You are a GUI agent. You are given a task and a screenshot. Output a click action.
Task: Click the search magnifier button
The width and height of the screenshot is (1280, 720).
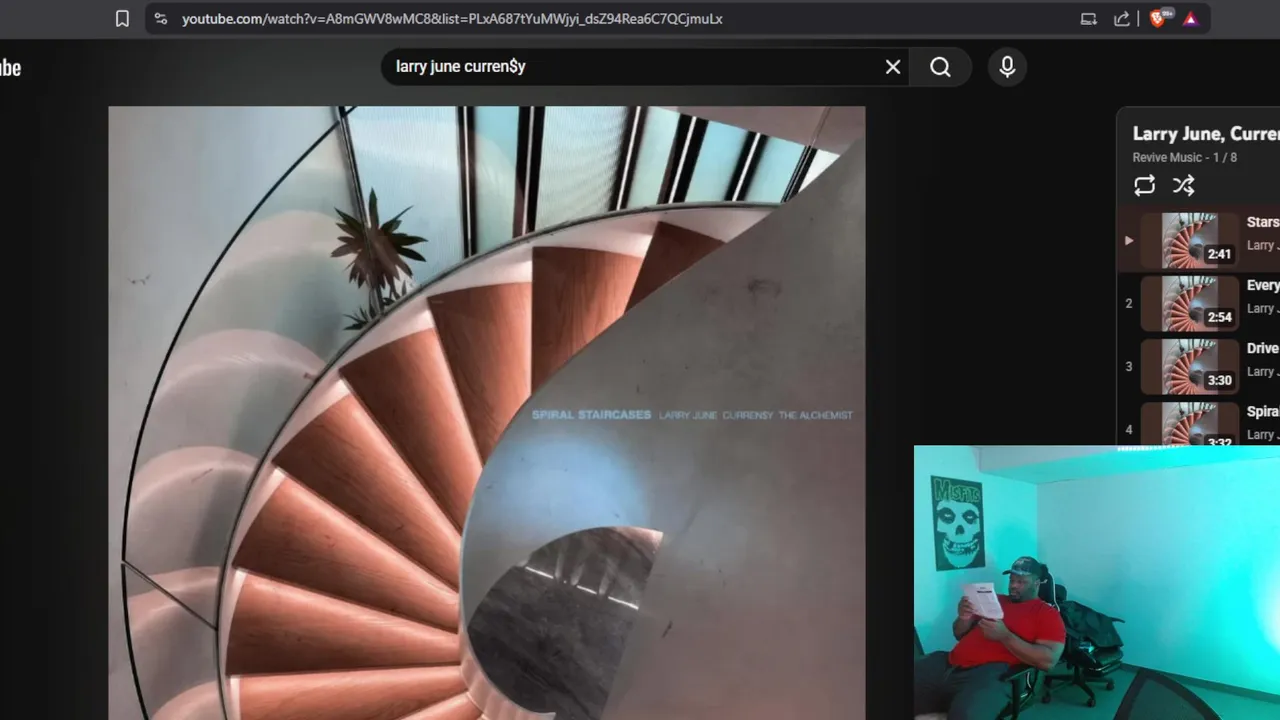pyautogui.click(x=941, y=67)
